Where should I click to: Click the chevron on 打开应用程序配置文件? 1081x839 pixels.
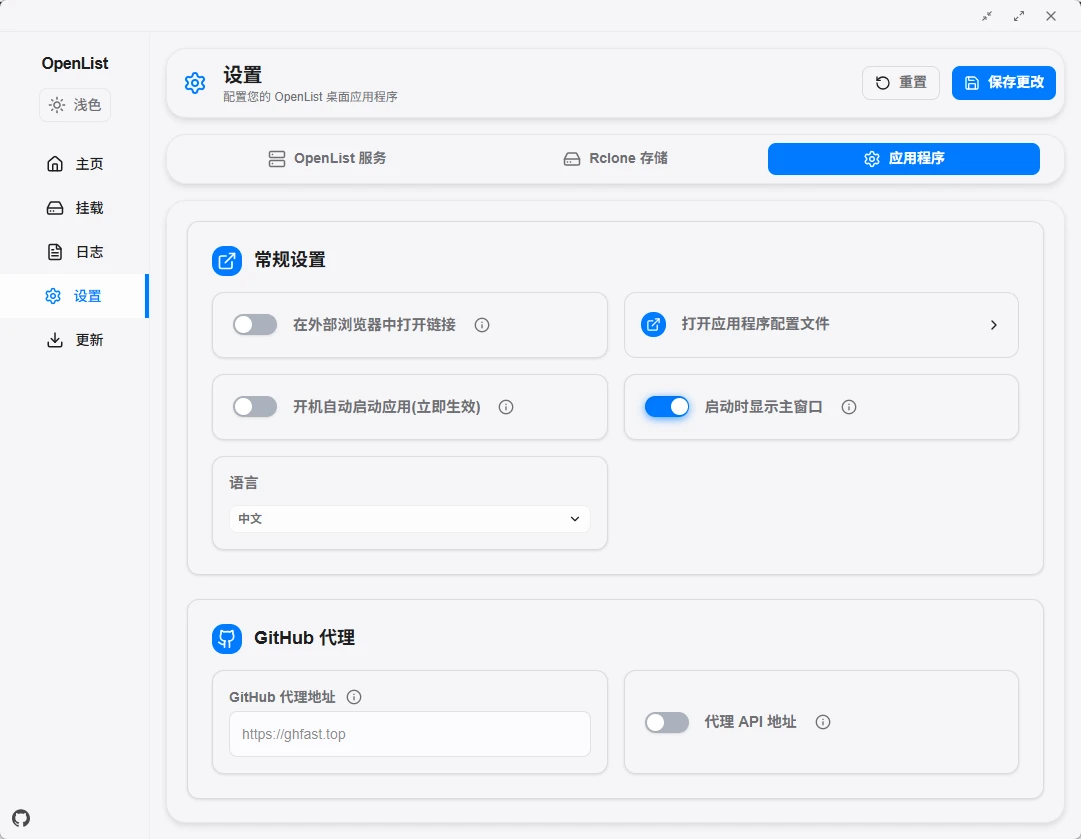993,325
